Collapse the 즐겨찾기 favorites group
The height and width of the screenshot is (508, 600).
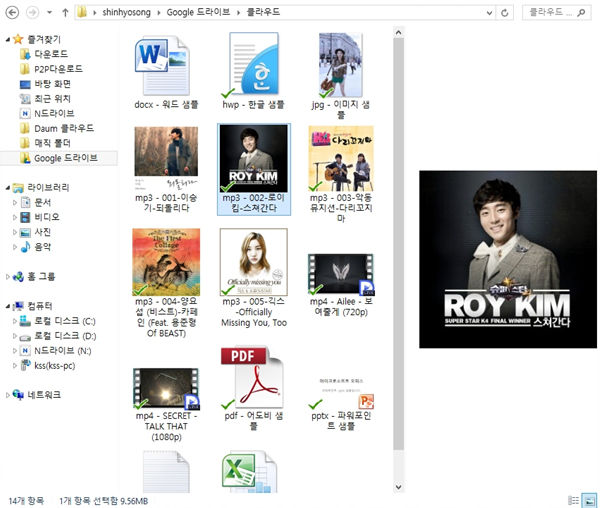8,39
